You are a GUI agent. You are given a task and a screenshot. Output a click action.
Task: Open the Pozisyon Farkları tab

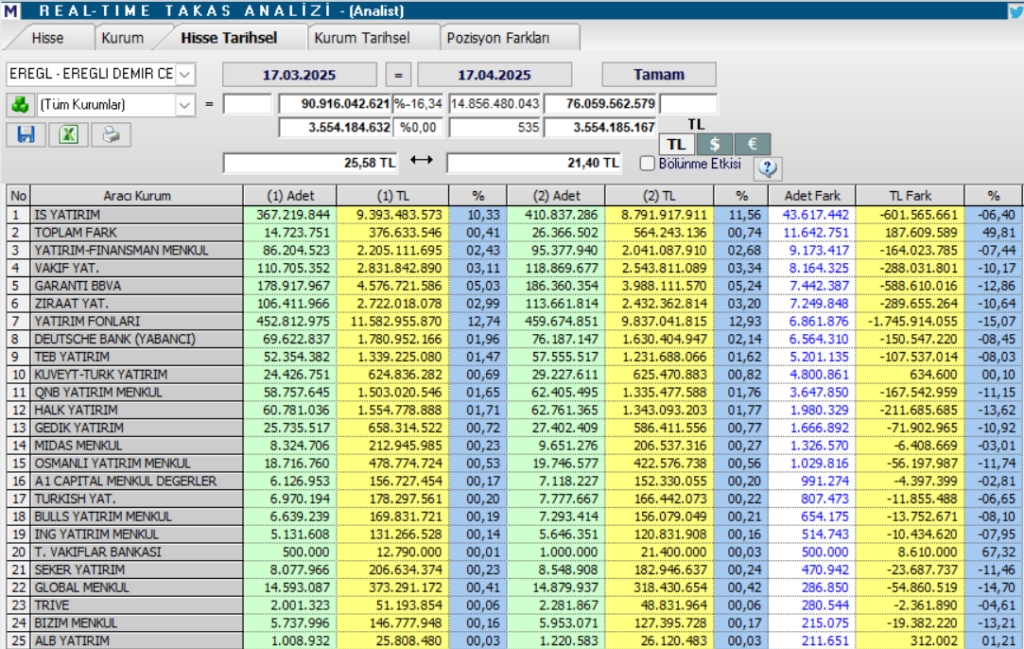click(497, 38)
